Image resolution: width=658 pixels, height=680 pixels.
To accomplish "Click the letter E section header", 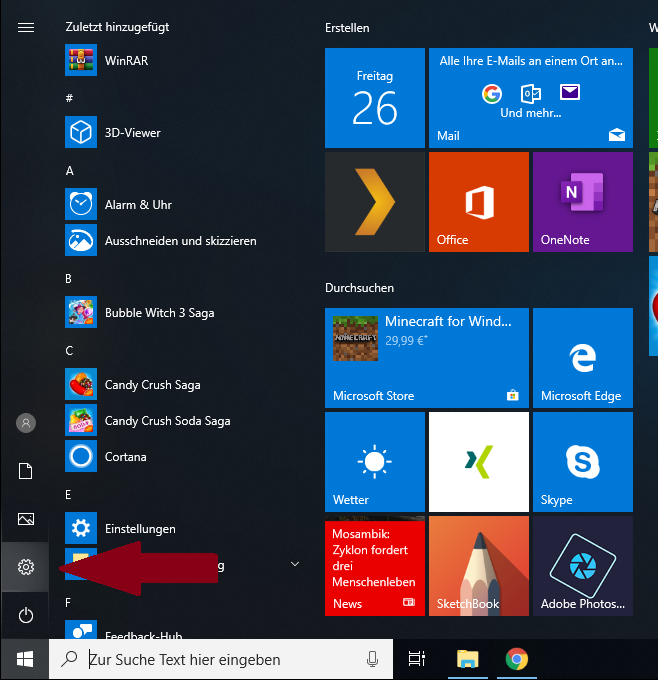I will pos(68,495).
